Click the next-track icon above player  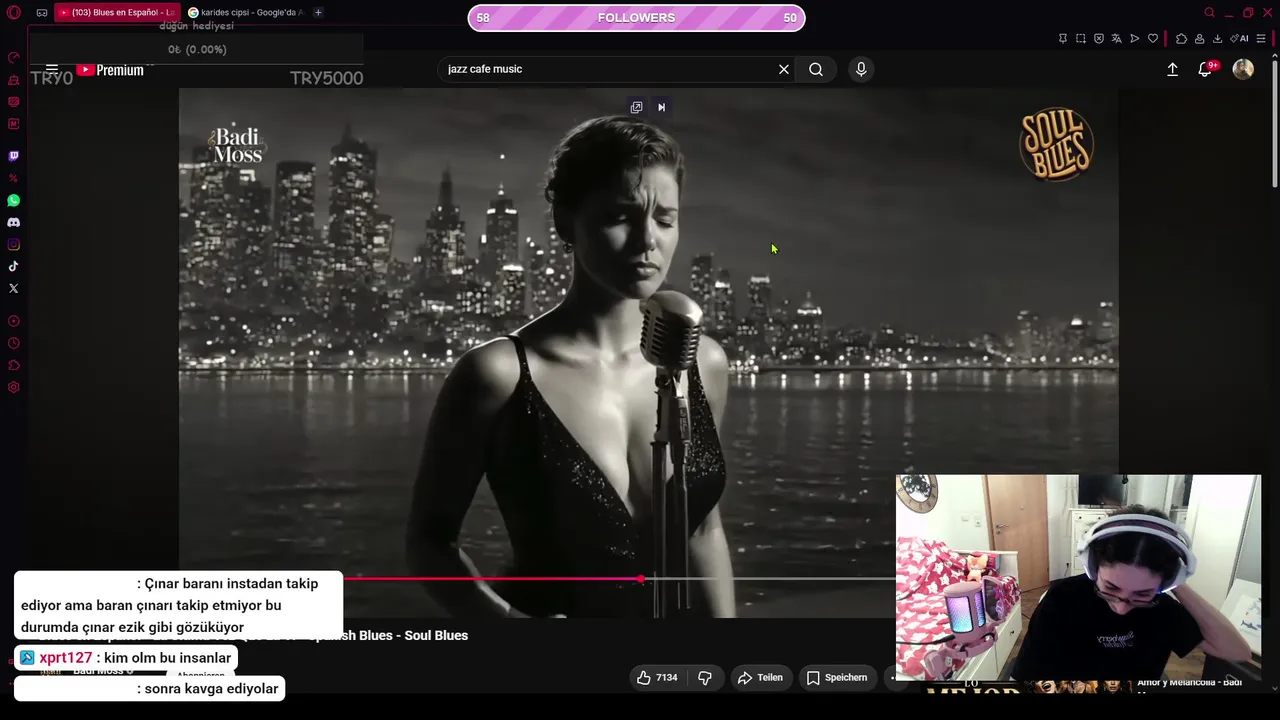tap(661, 107)
